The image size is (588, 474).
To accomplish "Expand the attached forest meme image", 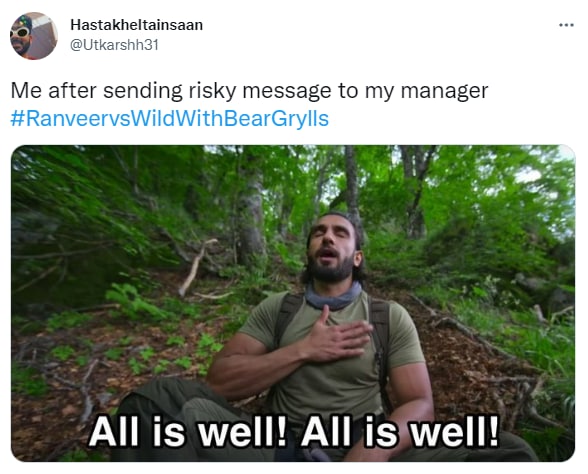I will pos(293,303).
